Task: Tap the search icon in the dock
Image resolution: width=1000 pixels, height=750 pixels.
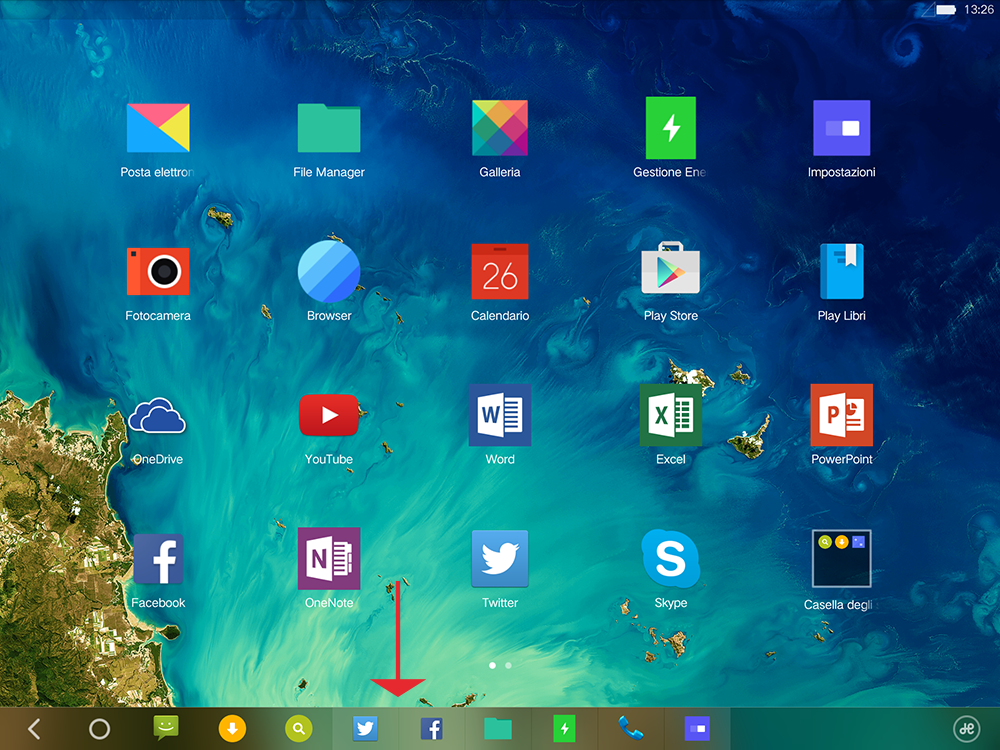Action: (298, 728)
